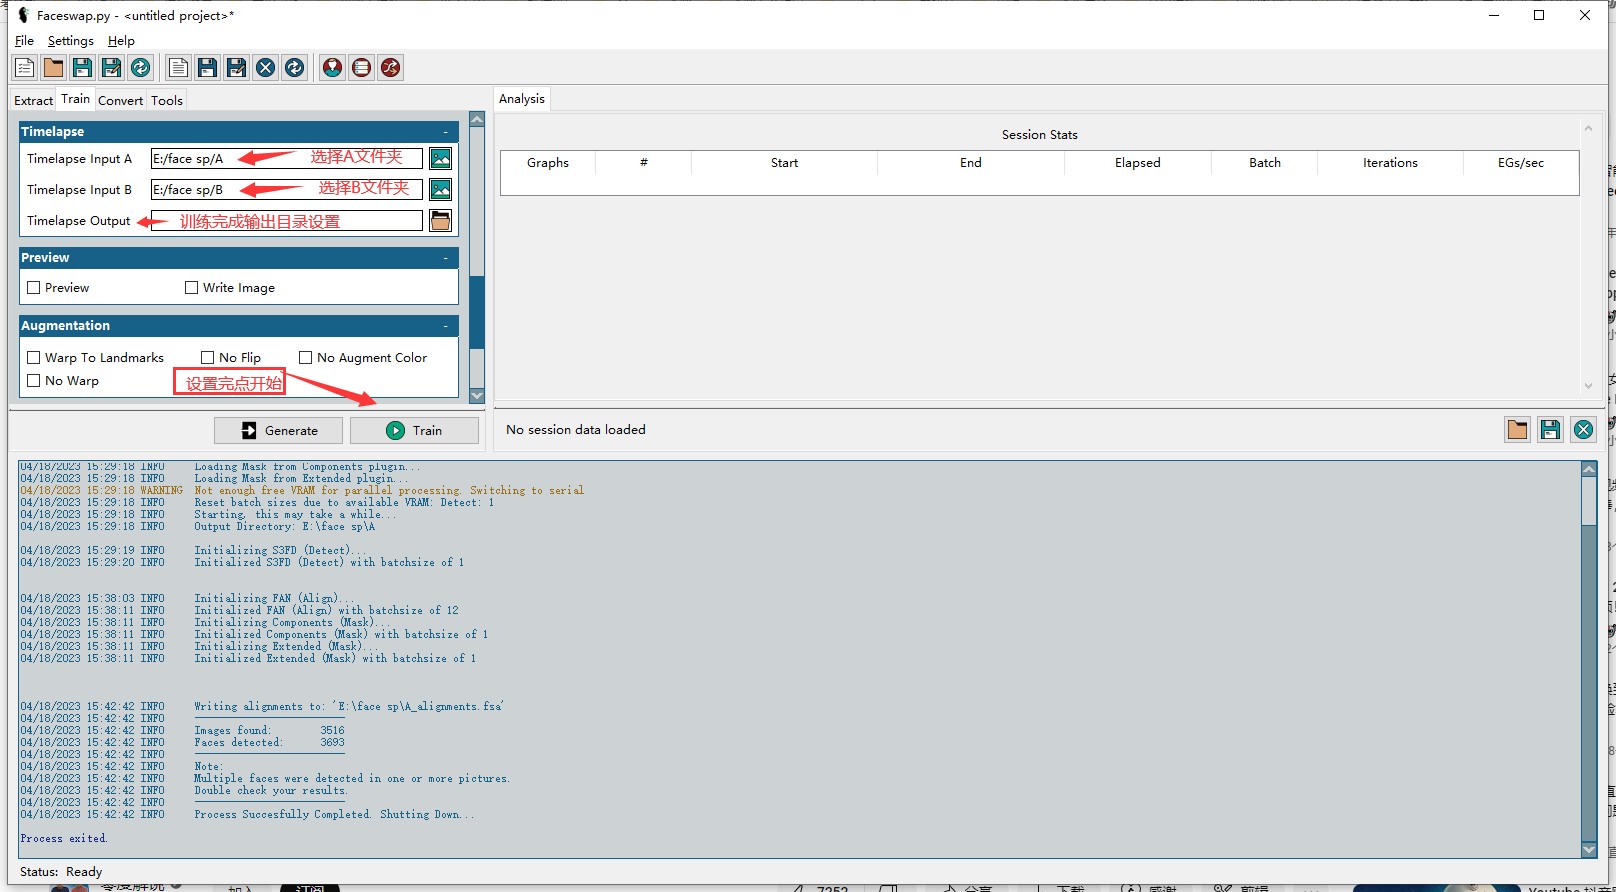This screenshot has height=892, width=1616.
Task: Collapse the Timelapse section
Action: (x=445, y=132)
